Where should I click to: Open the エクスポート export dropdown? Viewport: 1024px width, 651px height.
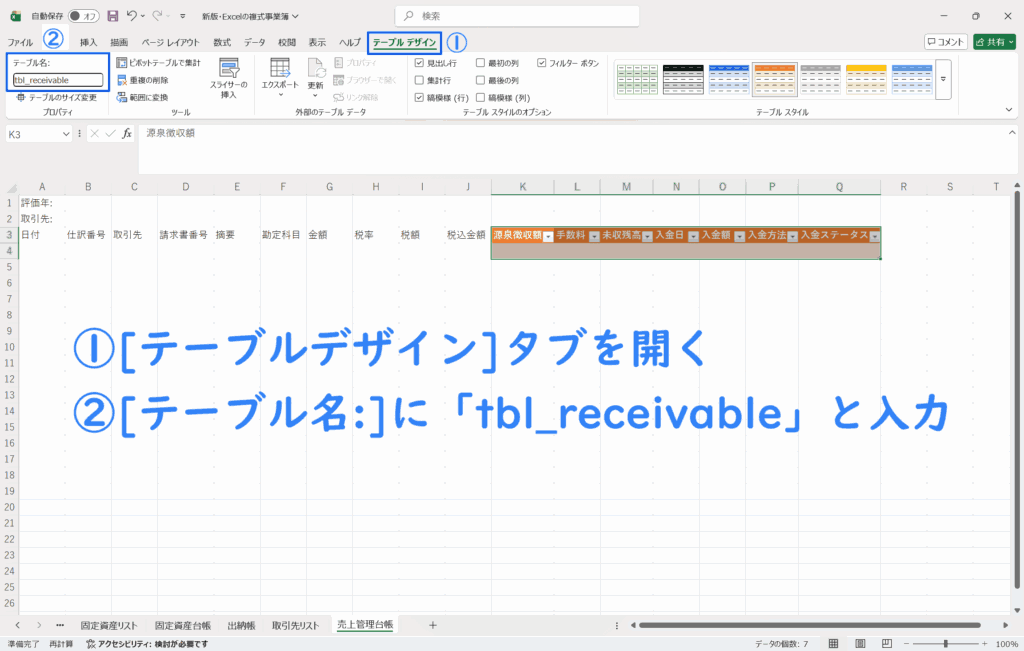click(x=280, y=75)
